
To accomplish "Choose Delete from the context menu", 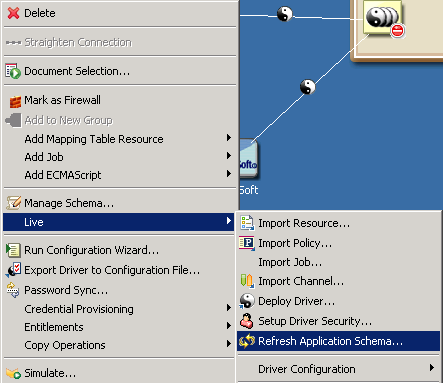I will [x=119, y=13].
